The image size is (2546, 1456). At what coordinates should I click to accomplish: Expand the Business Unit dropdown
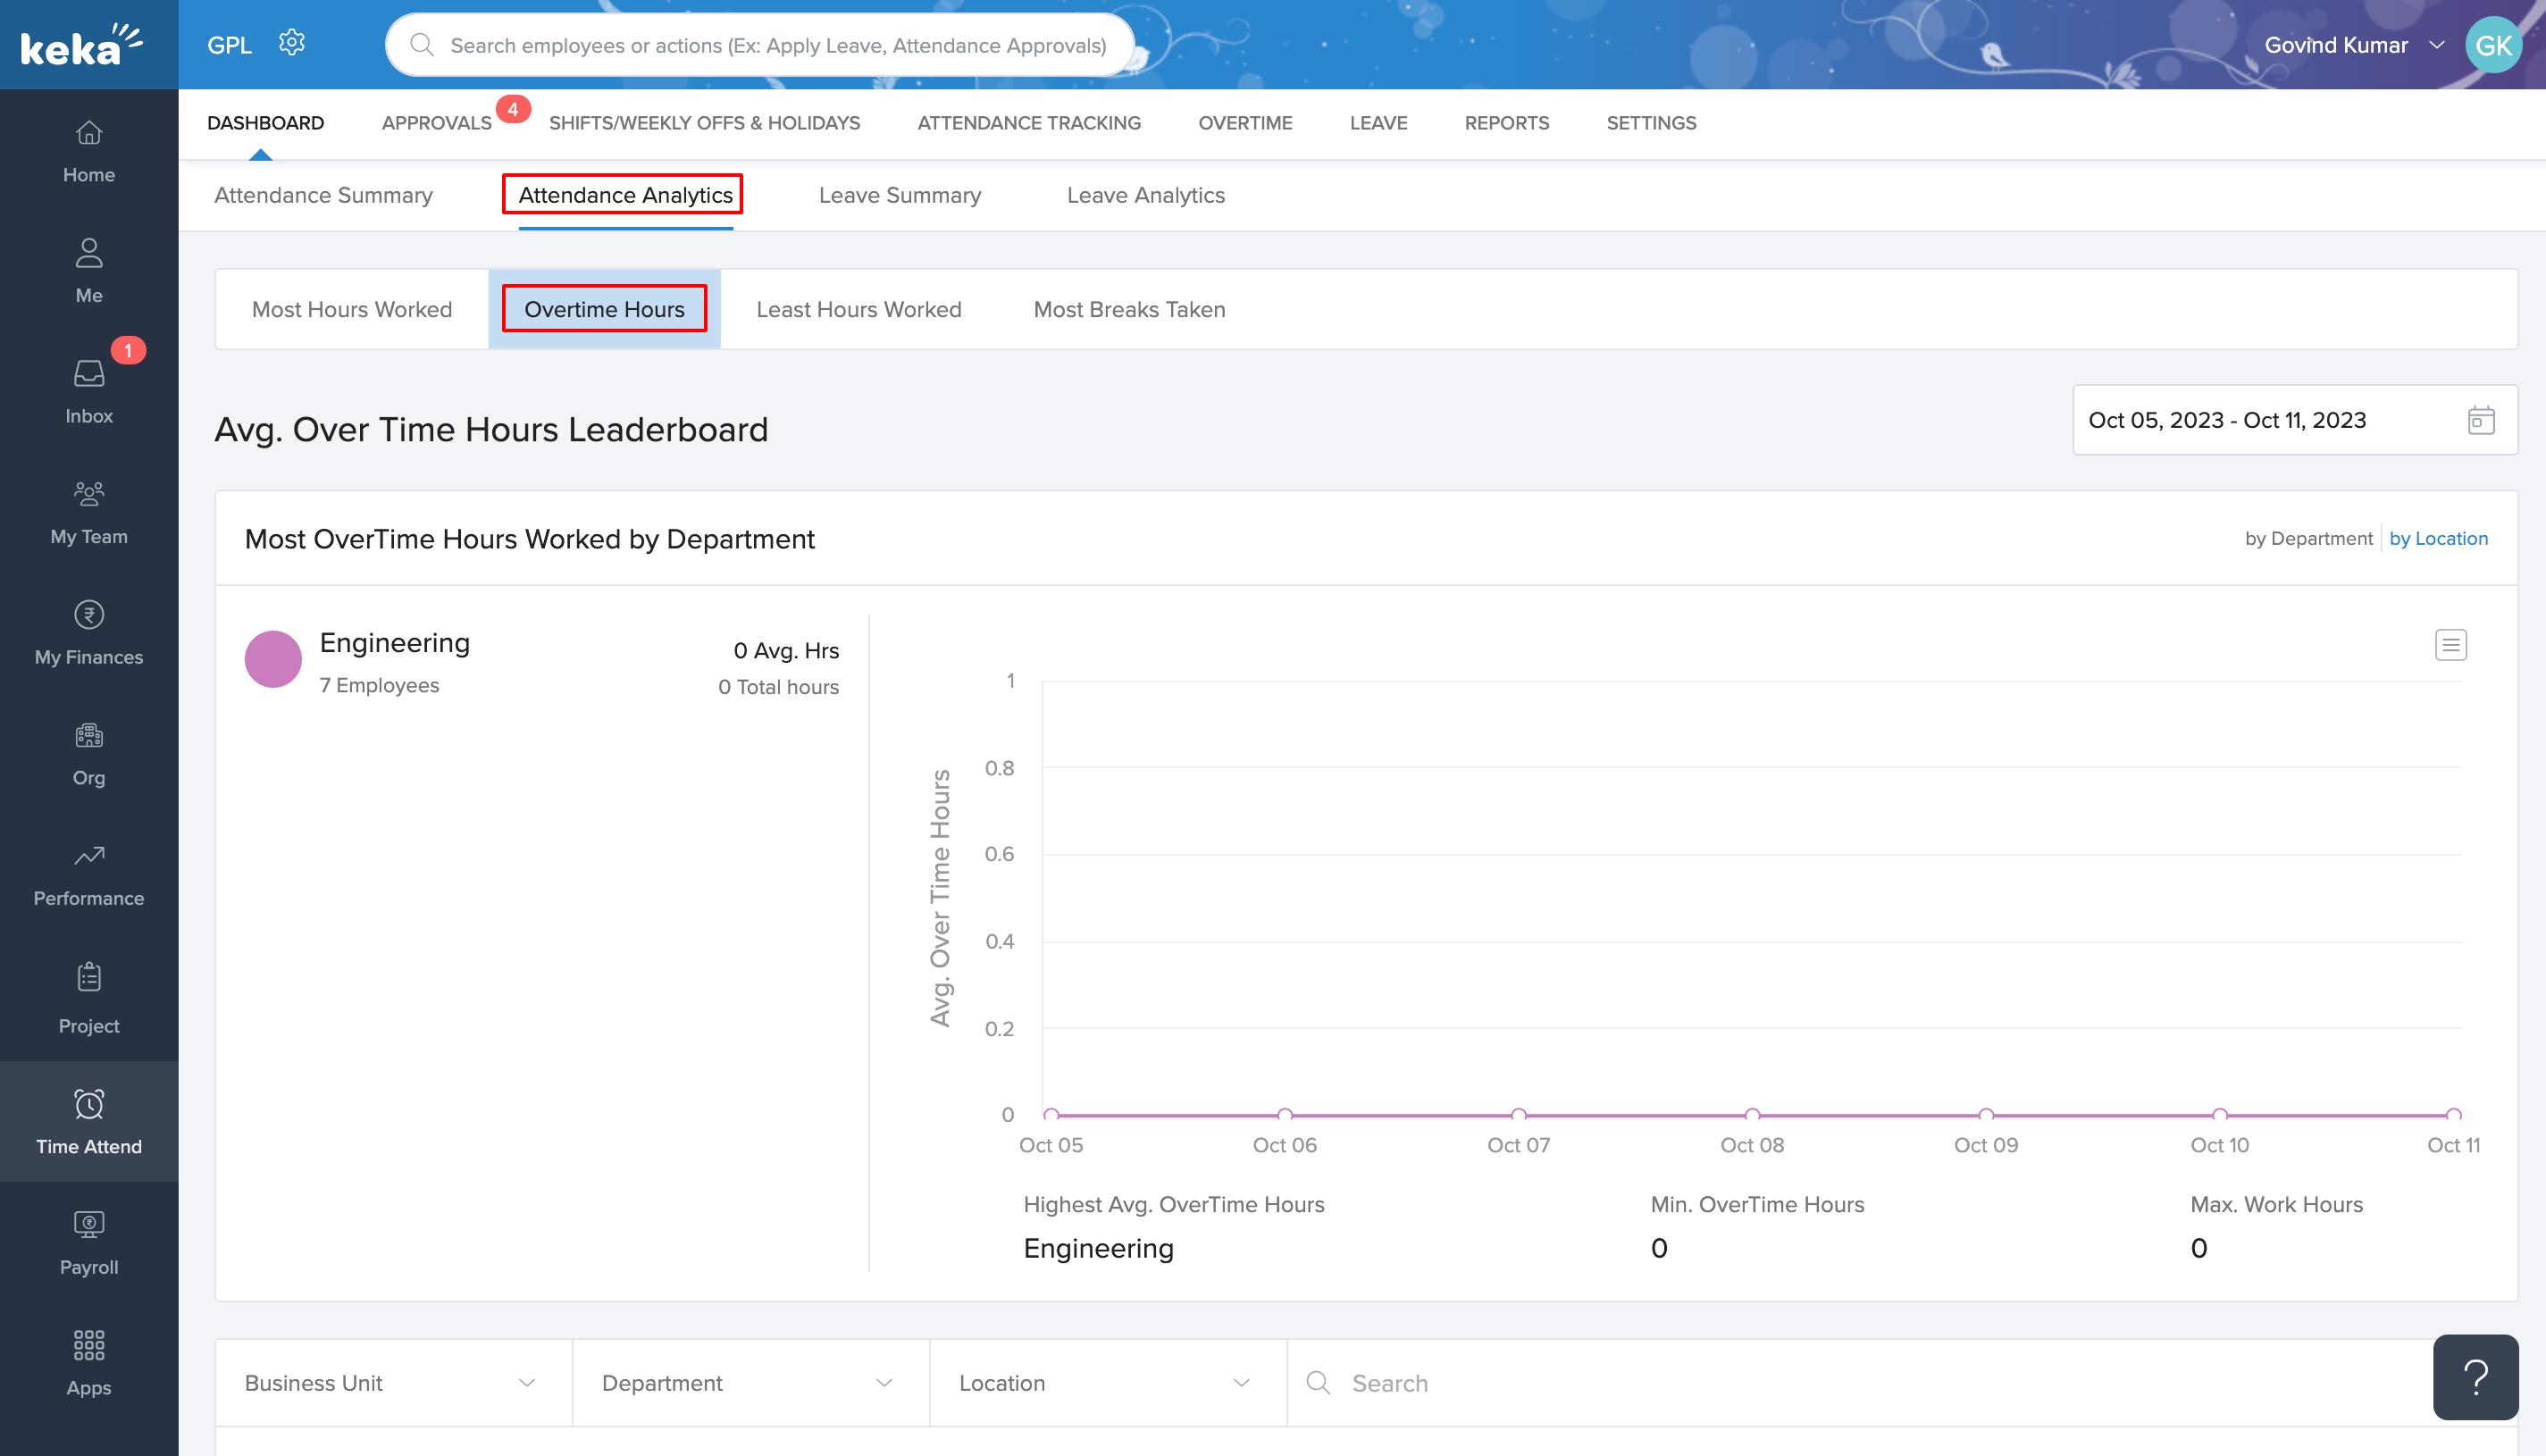tap(392, 1383)
